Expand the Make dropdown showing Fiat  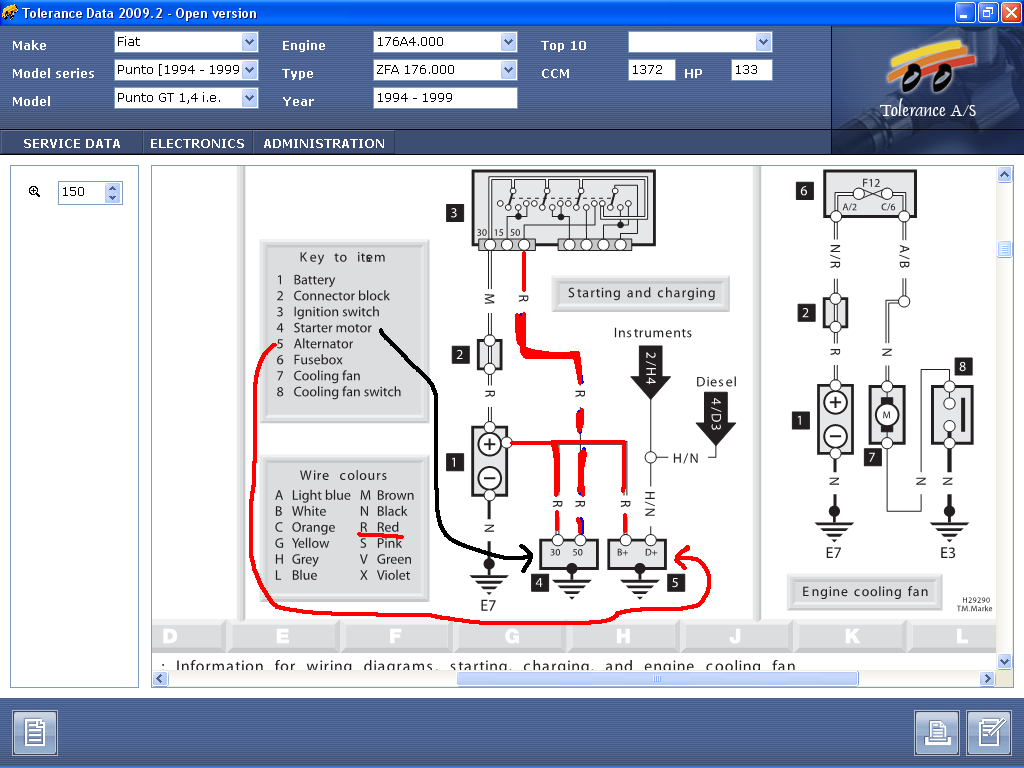click(249, 42)
